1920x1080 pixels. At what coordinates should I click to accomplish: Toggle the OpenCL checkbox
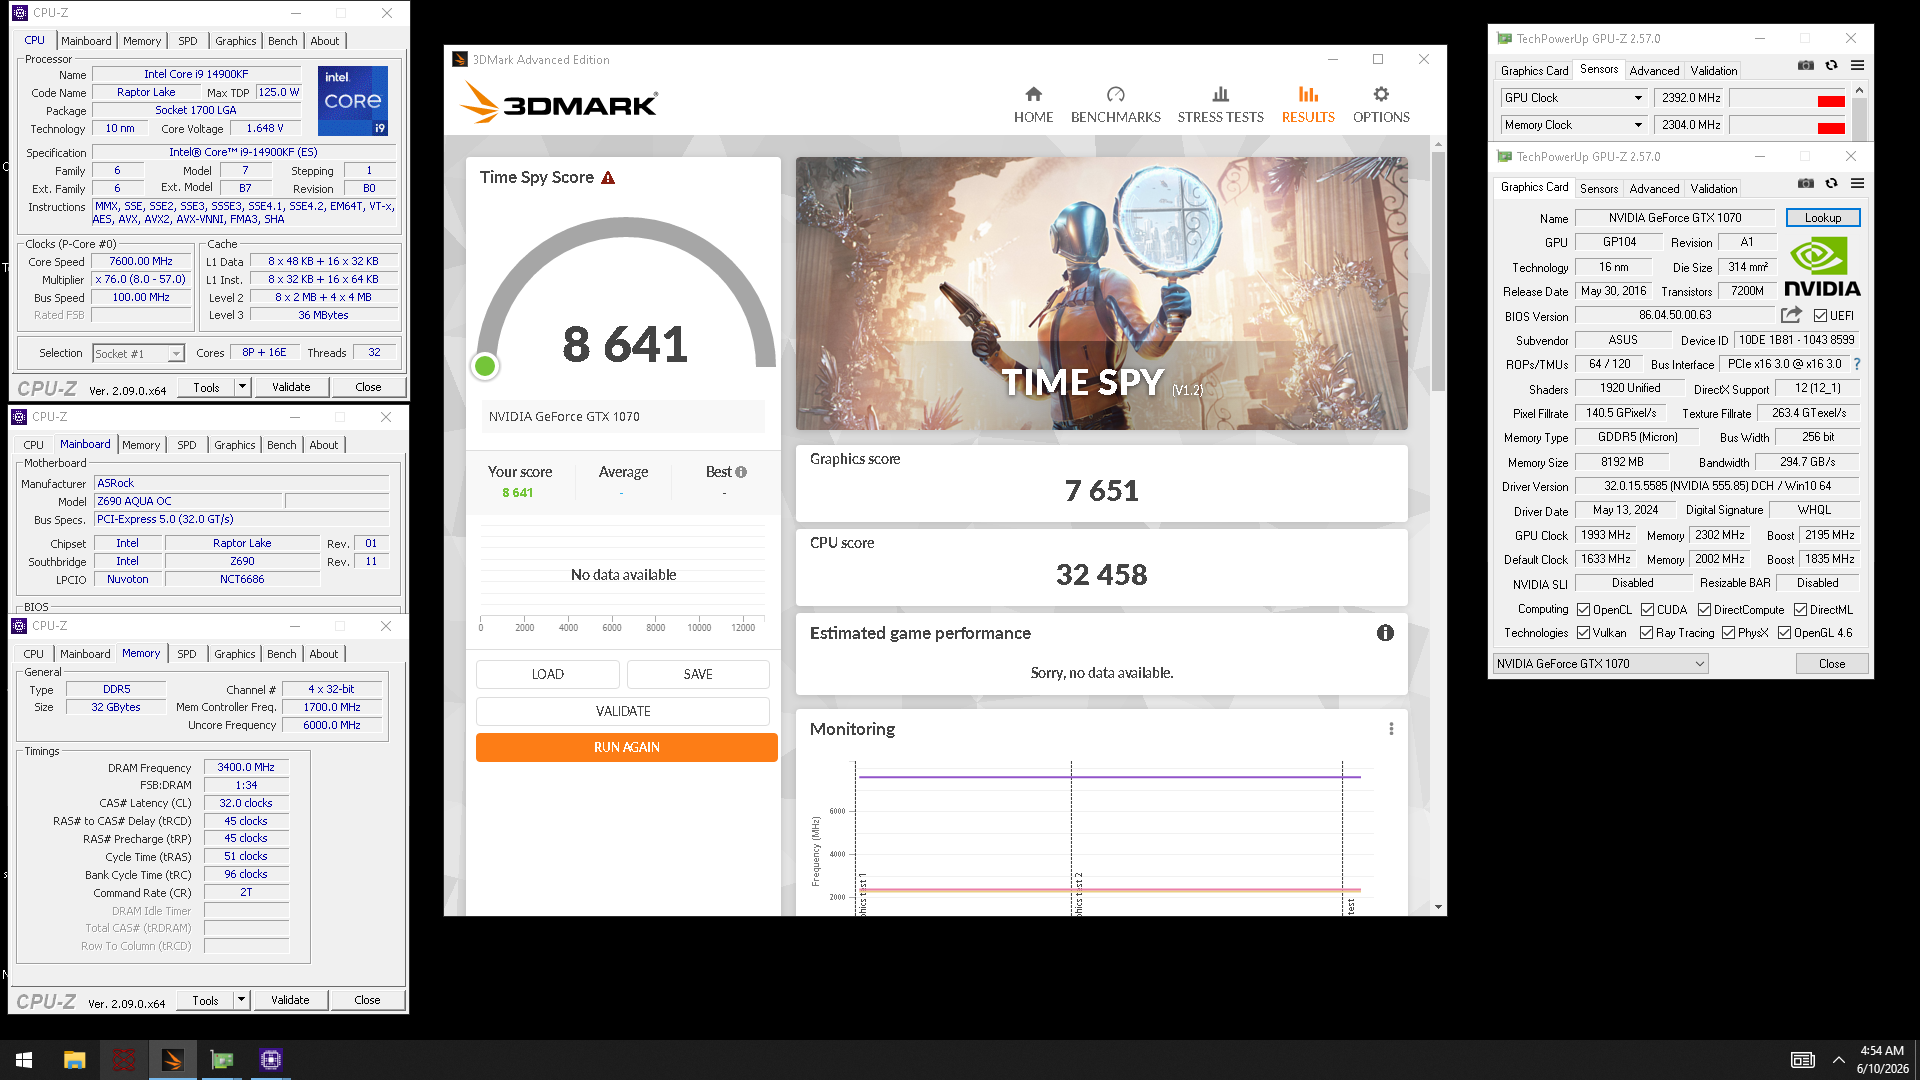pos(1583,610)
